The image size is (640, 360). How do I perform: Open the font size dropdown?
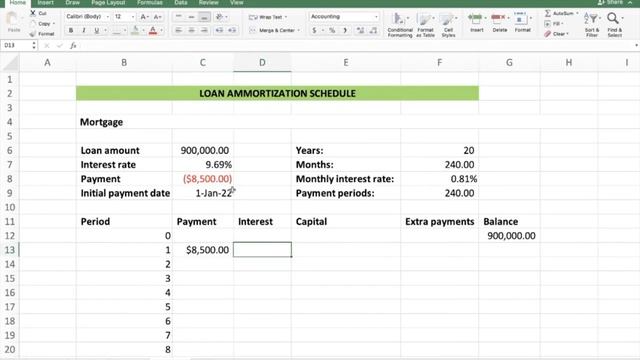point(133,17)
